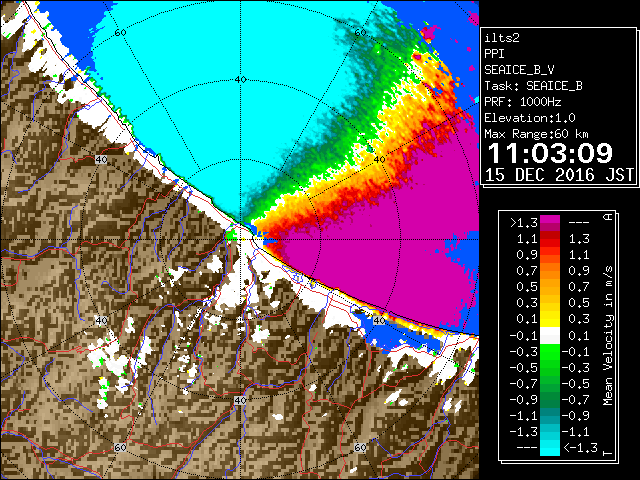Click the 40 km label west-northwest over land
The image size is (640, 480).
click(x=101, y=160)
